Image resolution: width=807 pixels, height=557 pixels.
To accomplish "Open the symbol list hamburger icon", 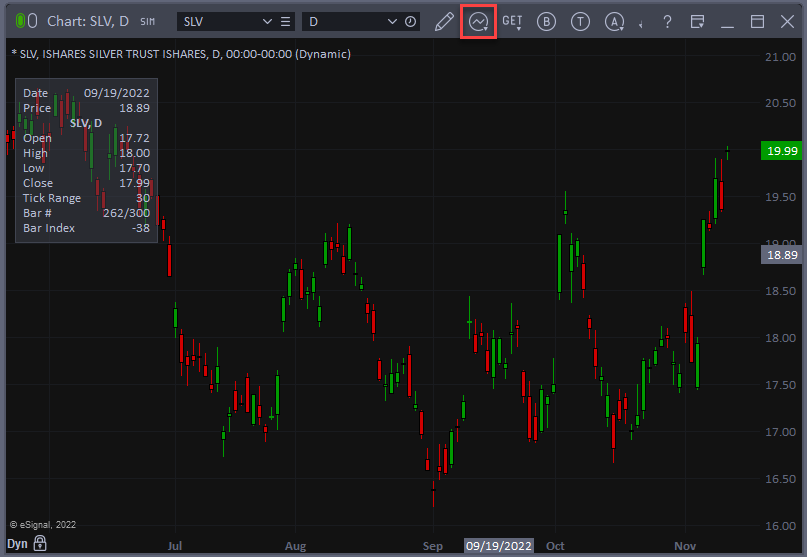I will [x=285, y=22].
